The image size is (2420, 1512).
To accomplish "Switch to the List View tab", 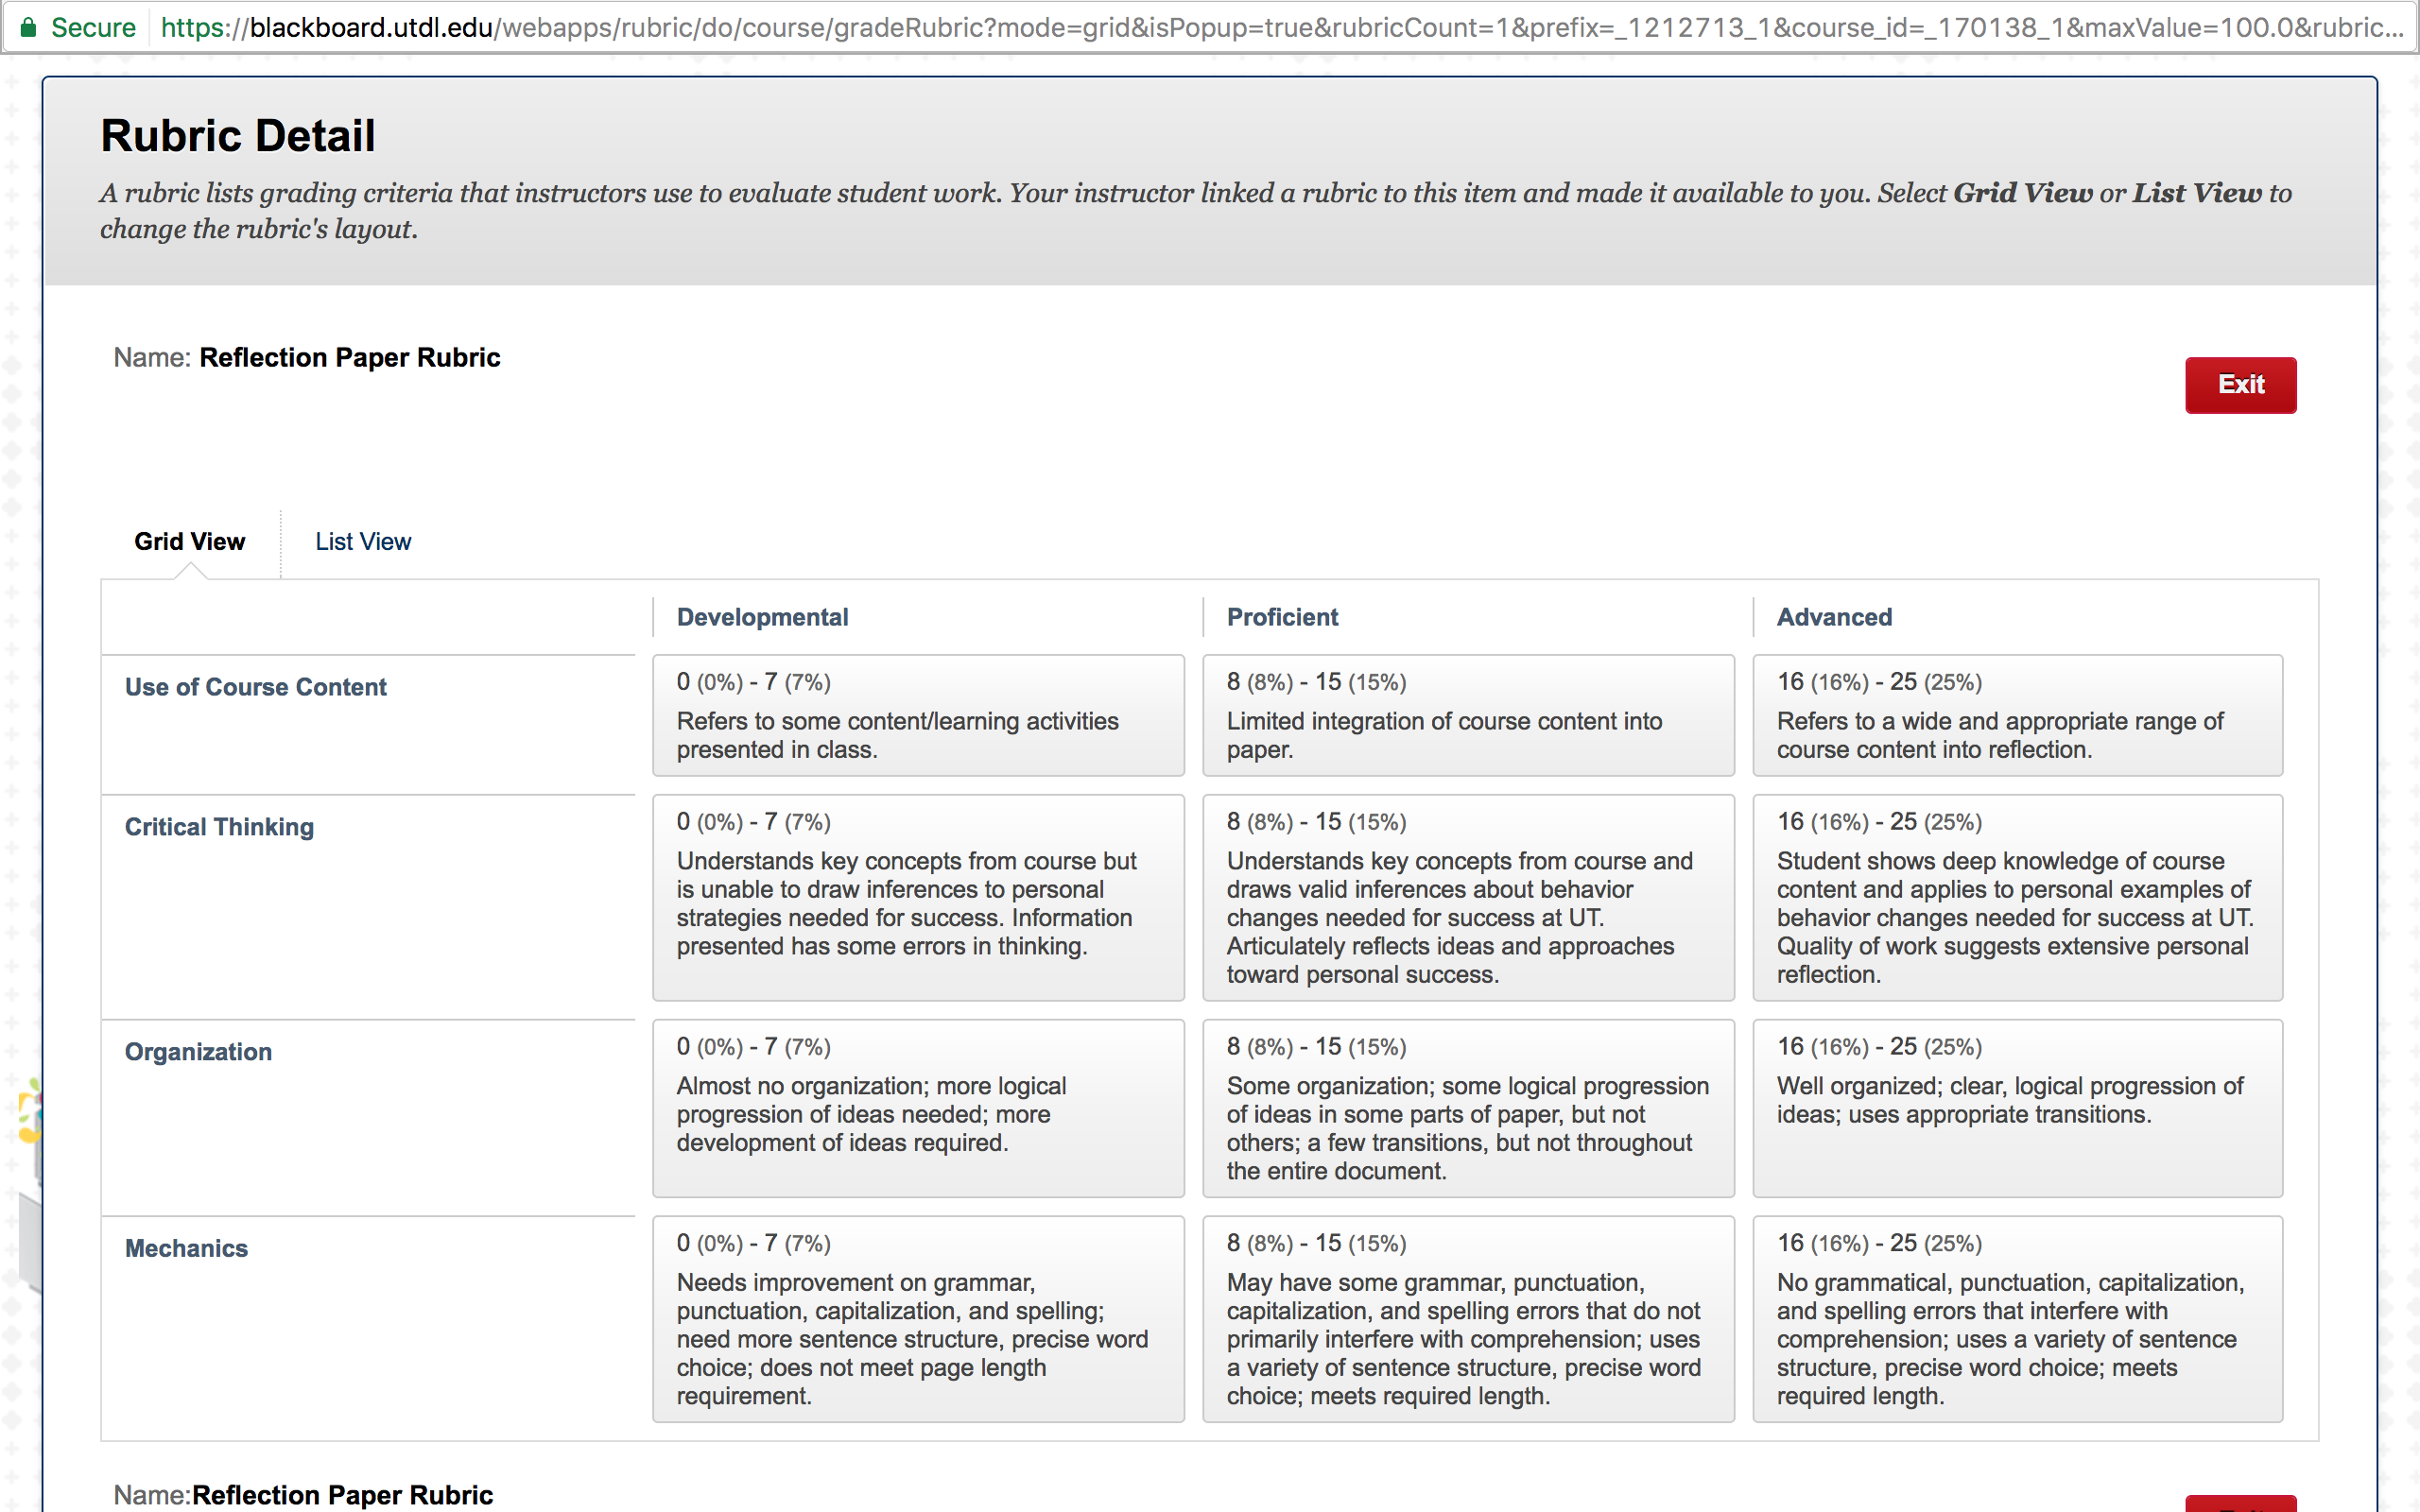I will point(363,541).
